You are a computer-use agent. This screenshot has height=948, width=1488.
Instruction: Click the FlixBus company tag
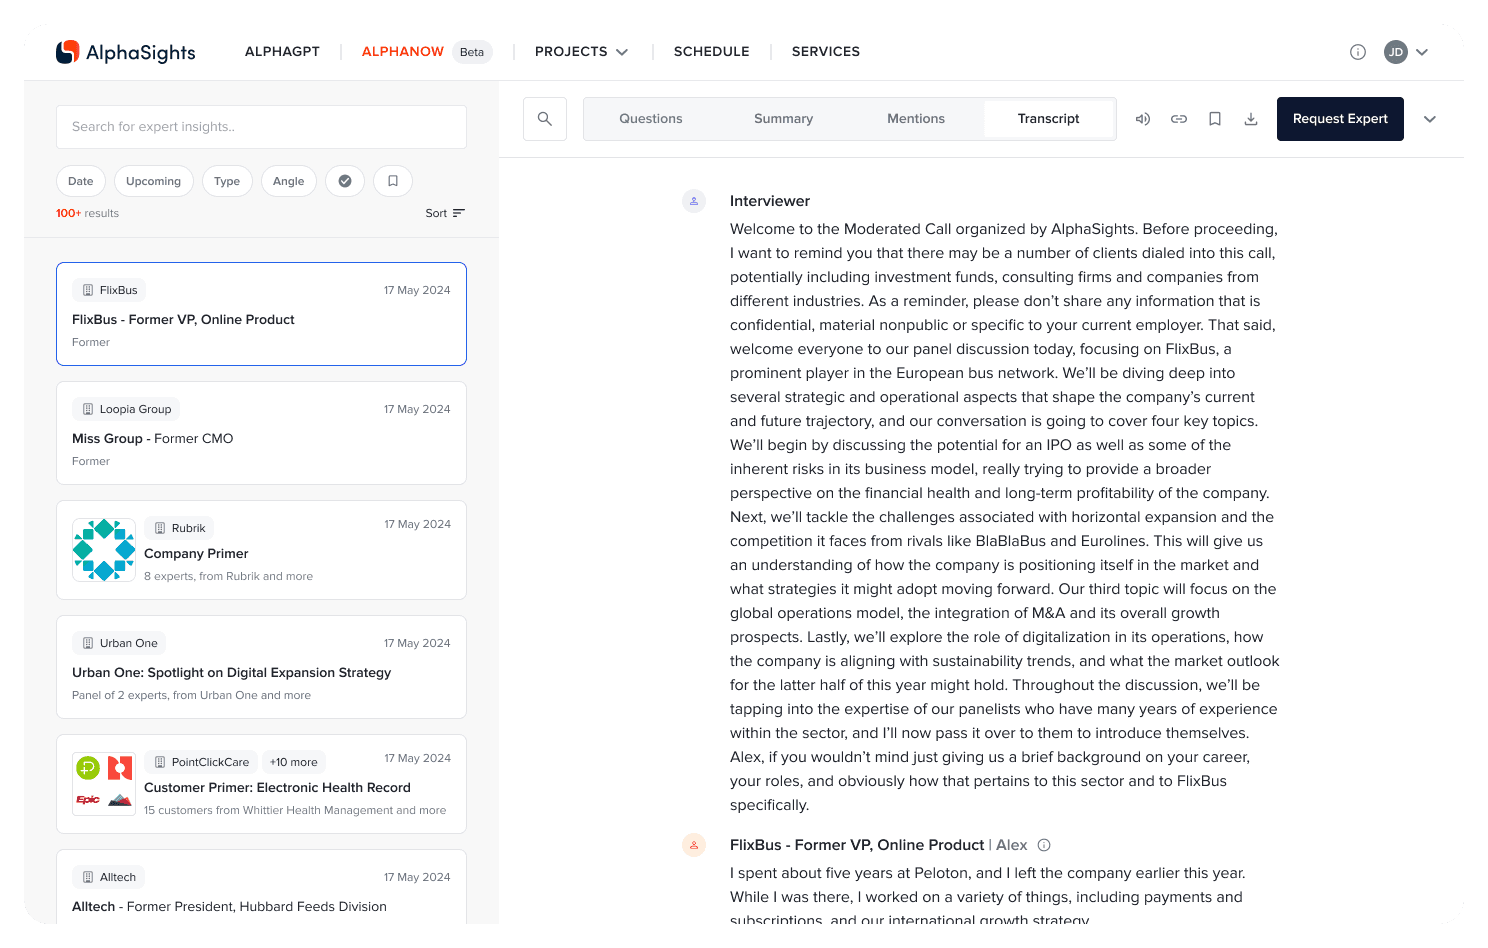coord(109,290)
